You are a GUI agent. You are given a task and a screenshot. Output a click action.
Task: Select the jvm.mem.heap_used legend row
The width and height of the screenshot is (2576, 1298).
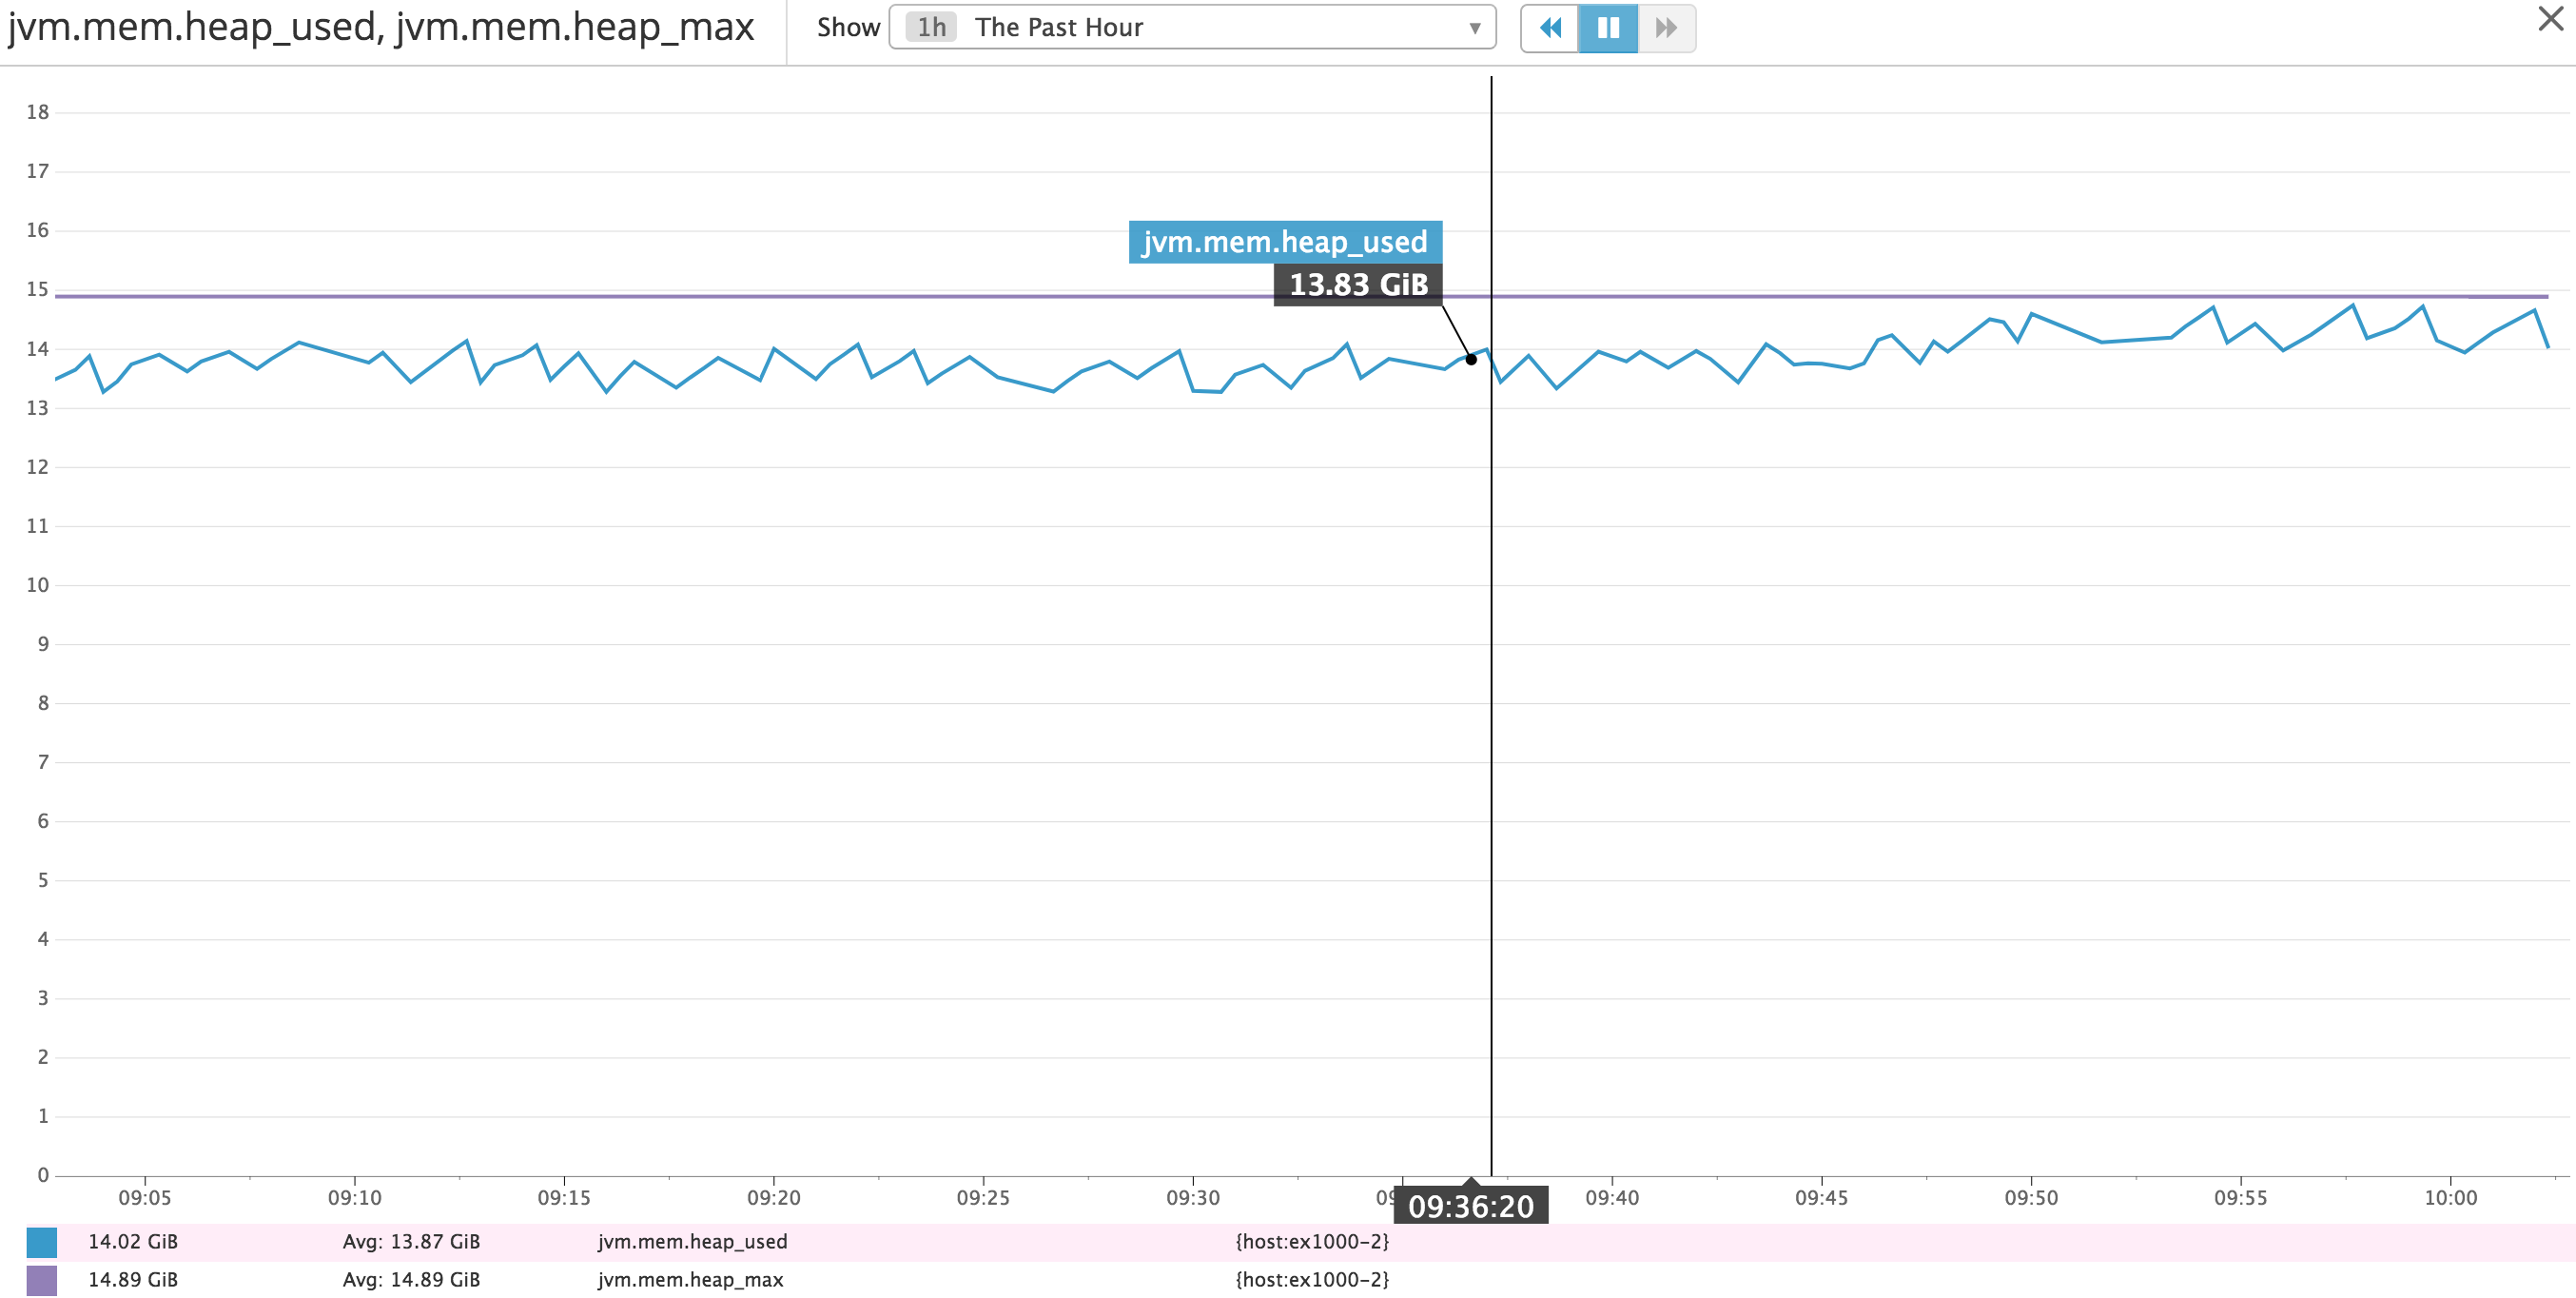pyautogui.click(x=692, y=1242)
